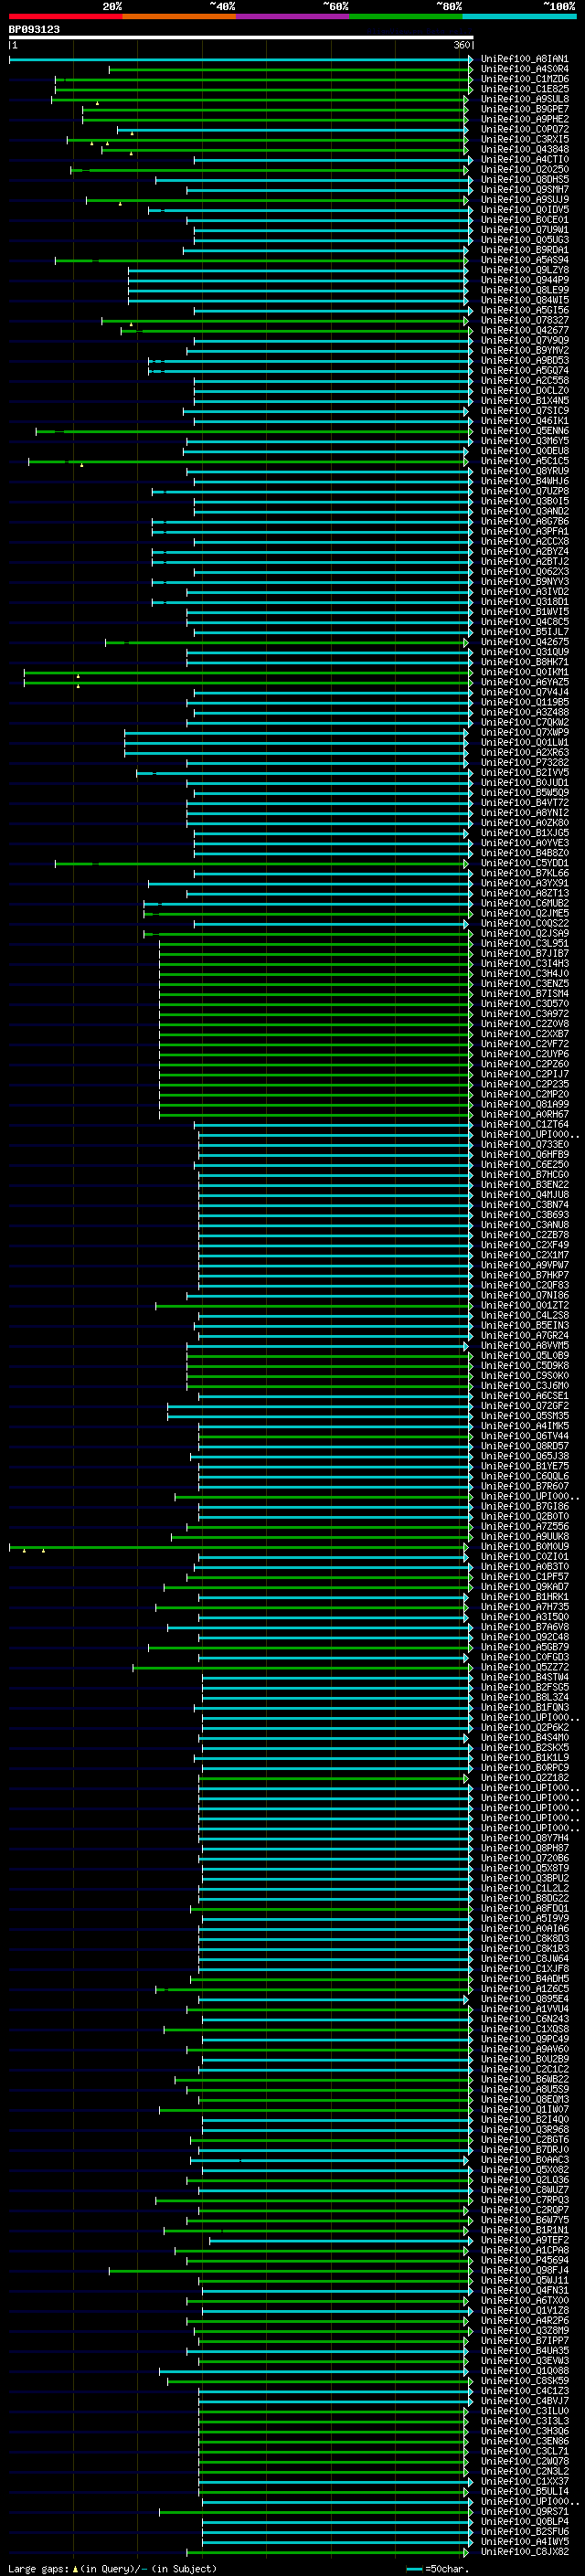This screenshot has width=585, height=2576.
Task: Select hit label UniRef100_Q81A99
Action: pyautogui.click(x=524, y=1104)
